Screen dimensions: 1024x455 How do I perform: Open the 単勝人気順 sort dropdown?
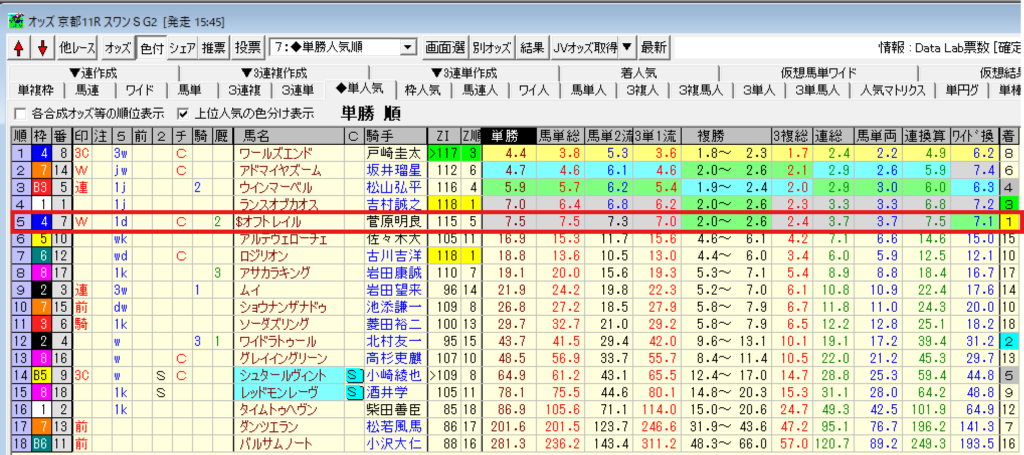pos(407,47)
